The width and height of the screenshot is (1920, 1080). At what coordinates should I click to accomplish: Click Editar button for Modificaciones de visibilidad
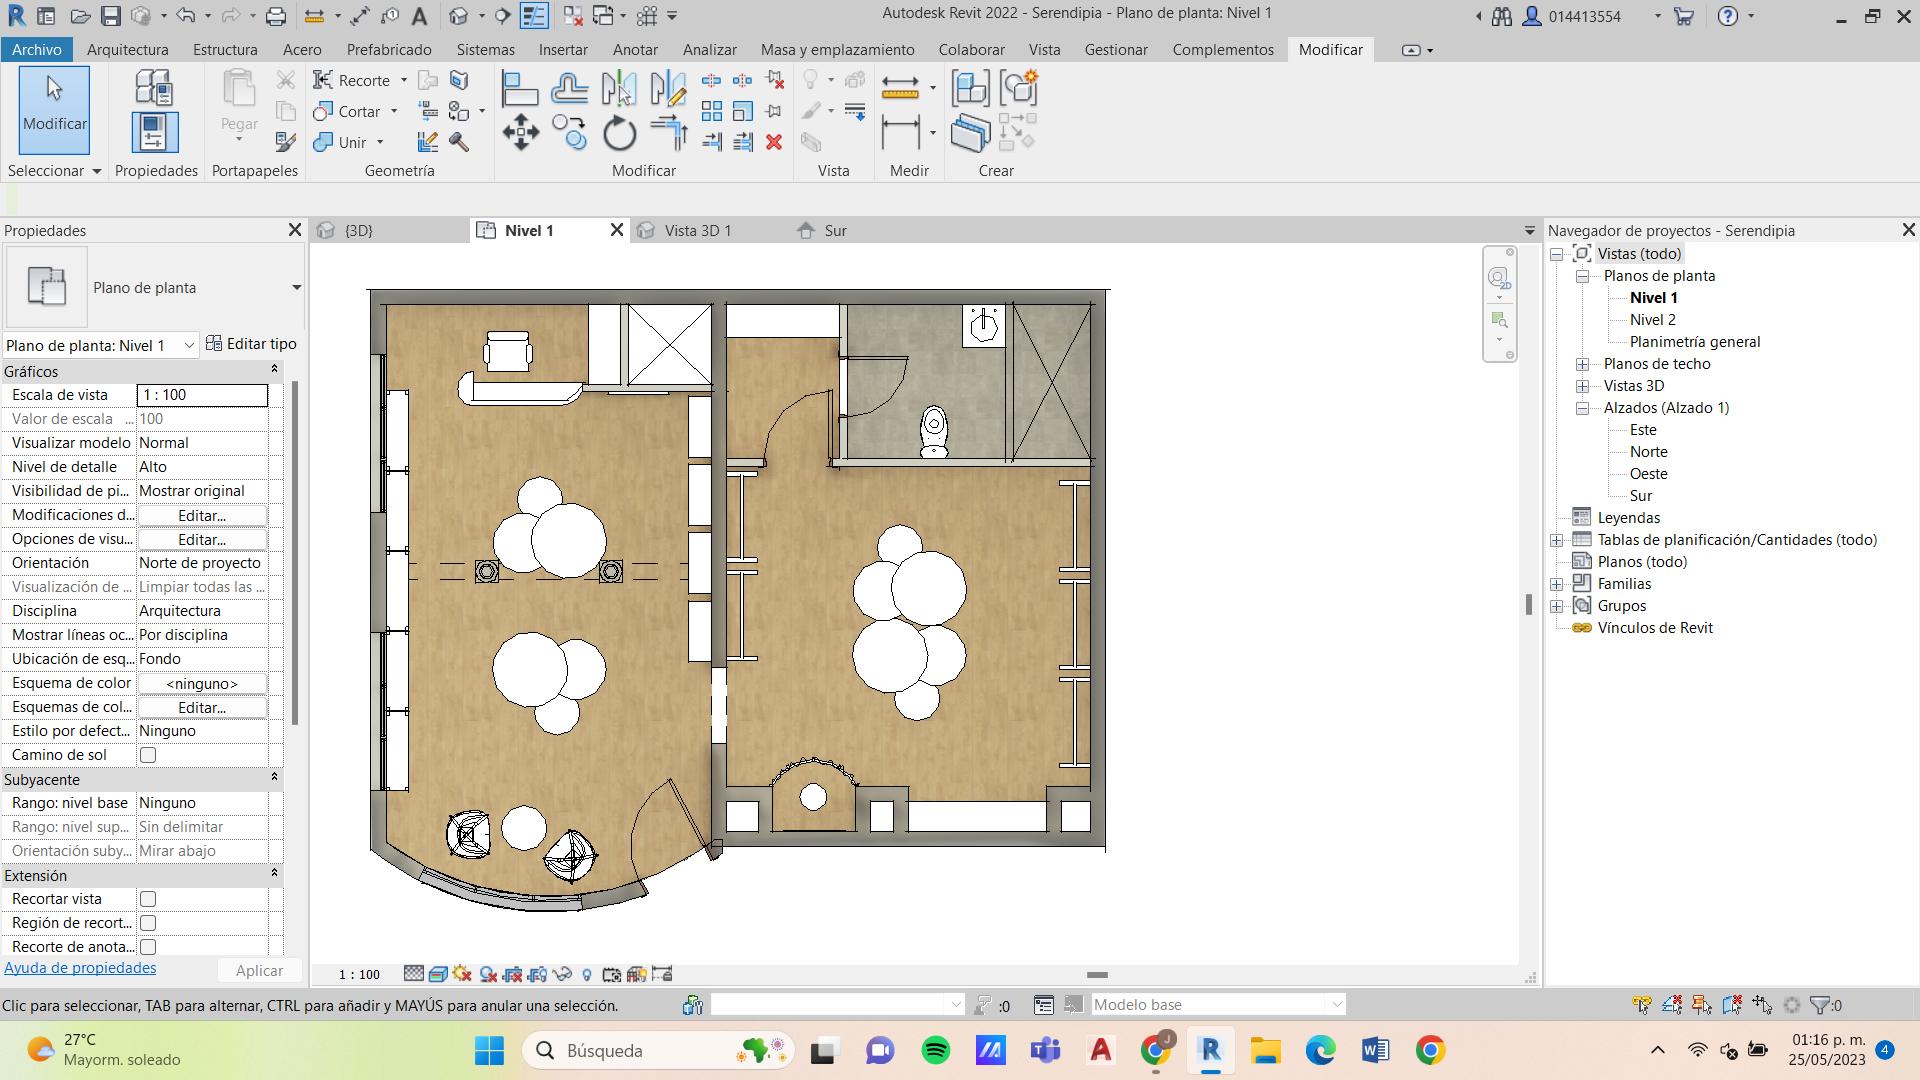coord(202,515)
